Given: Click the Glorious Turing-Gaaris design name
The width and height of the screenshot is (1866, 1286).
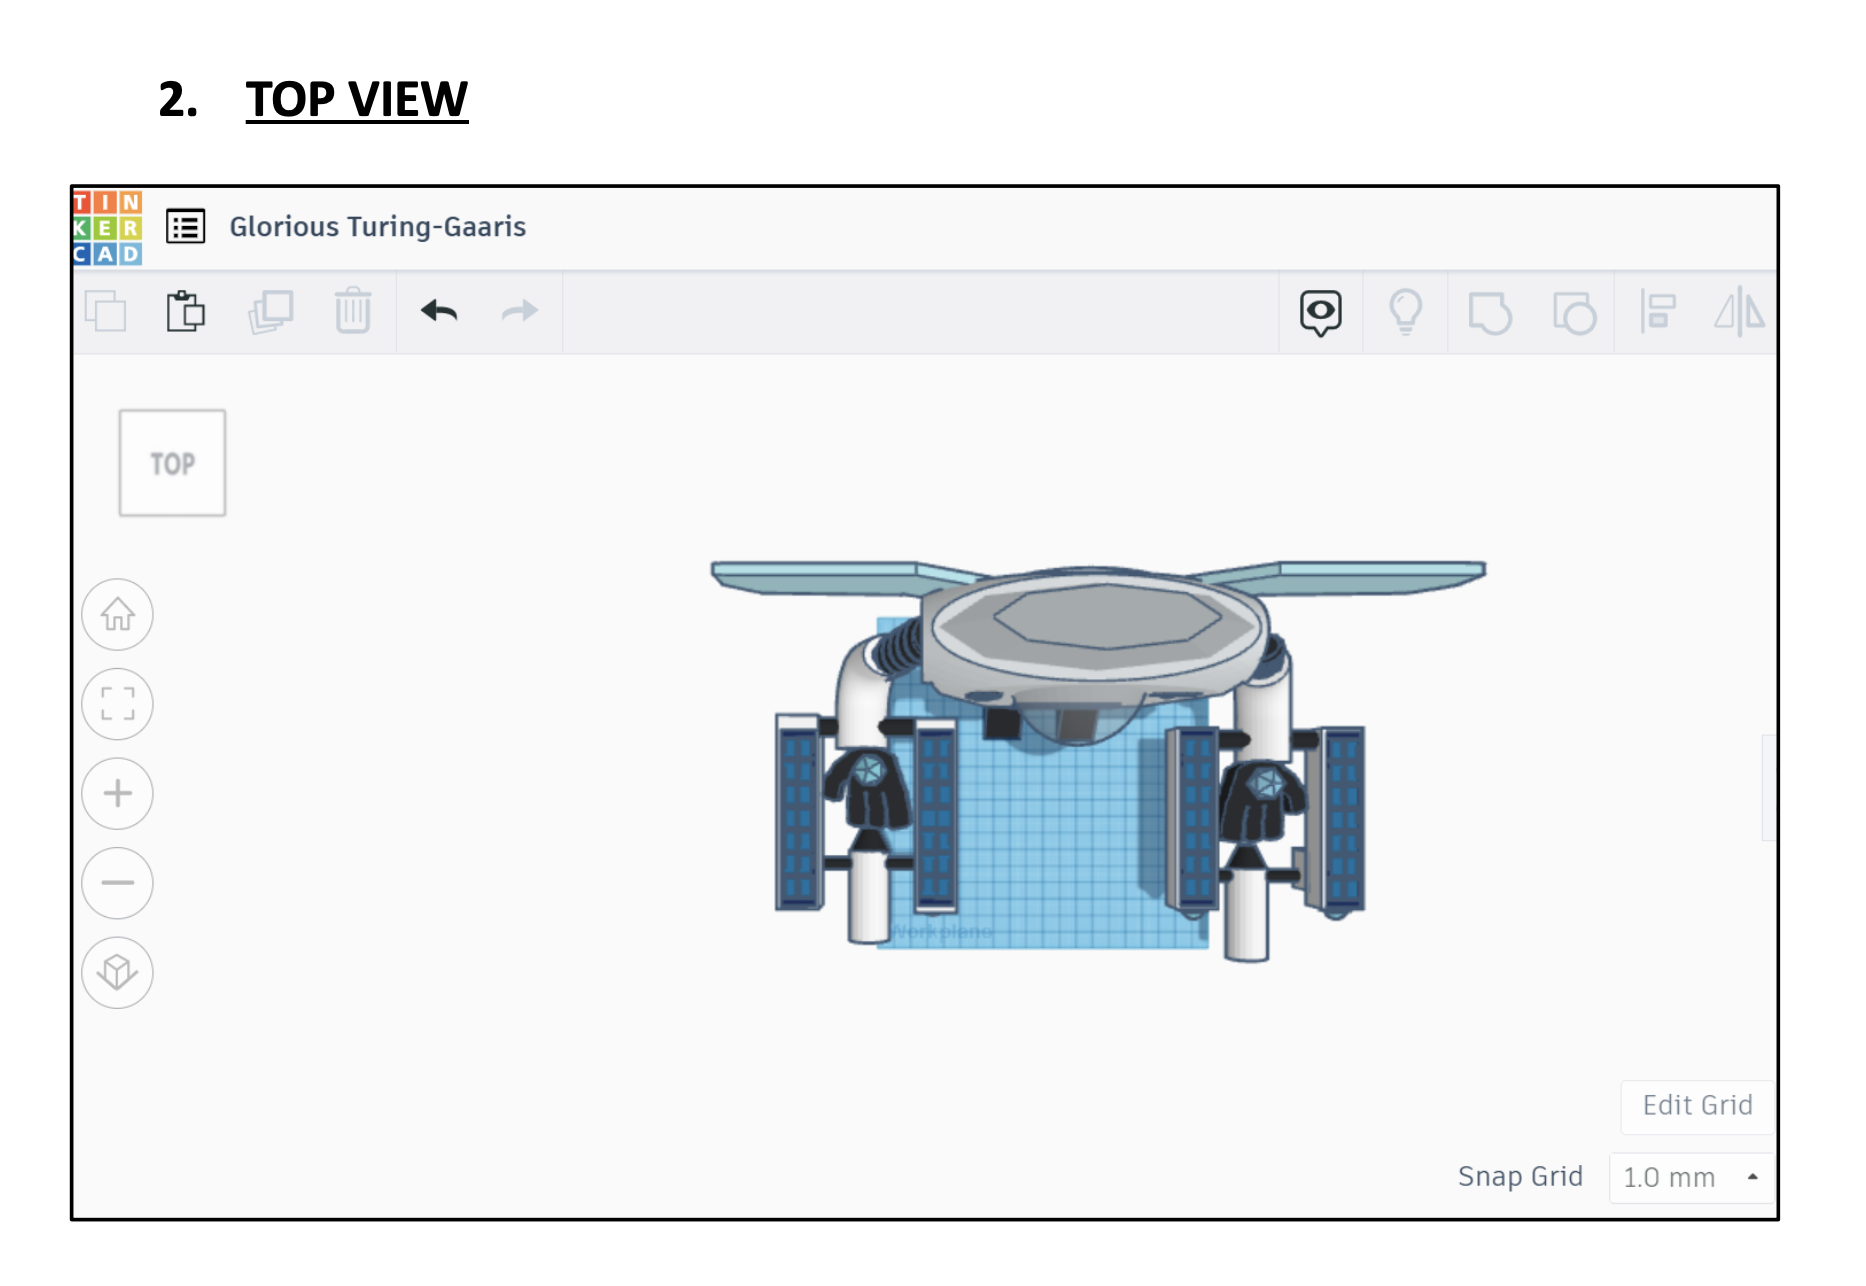Looking at the screenshot, I should (378, 227).
